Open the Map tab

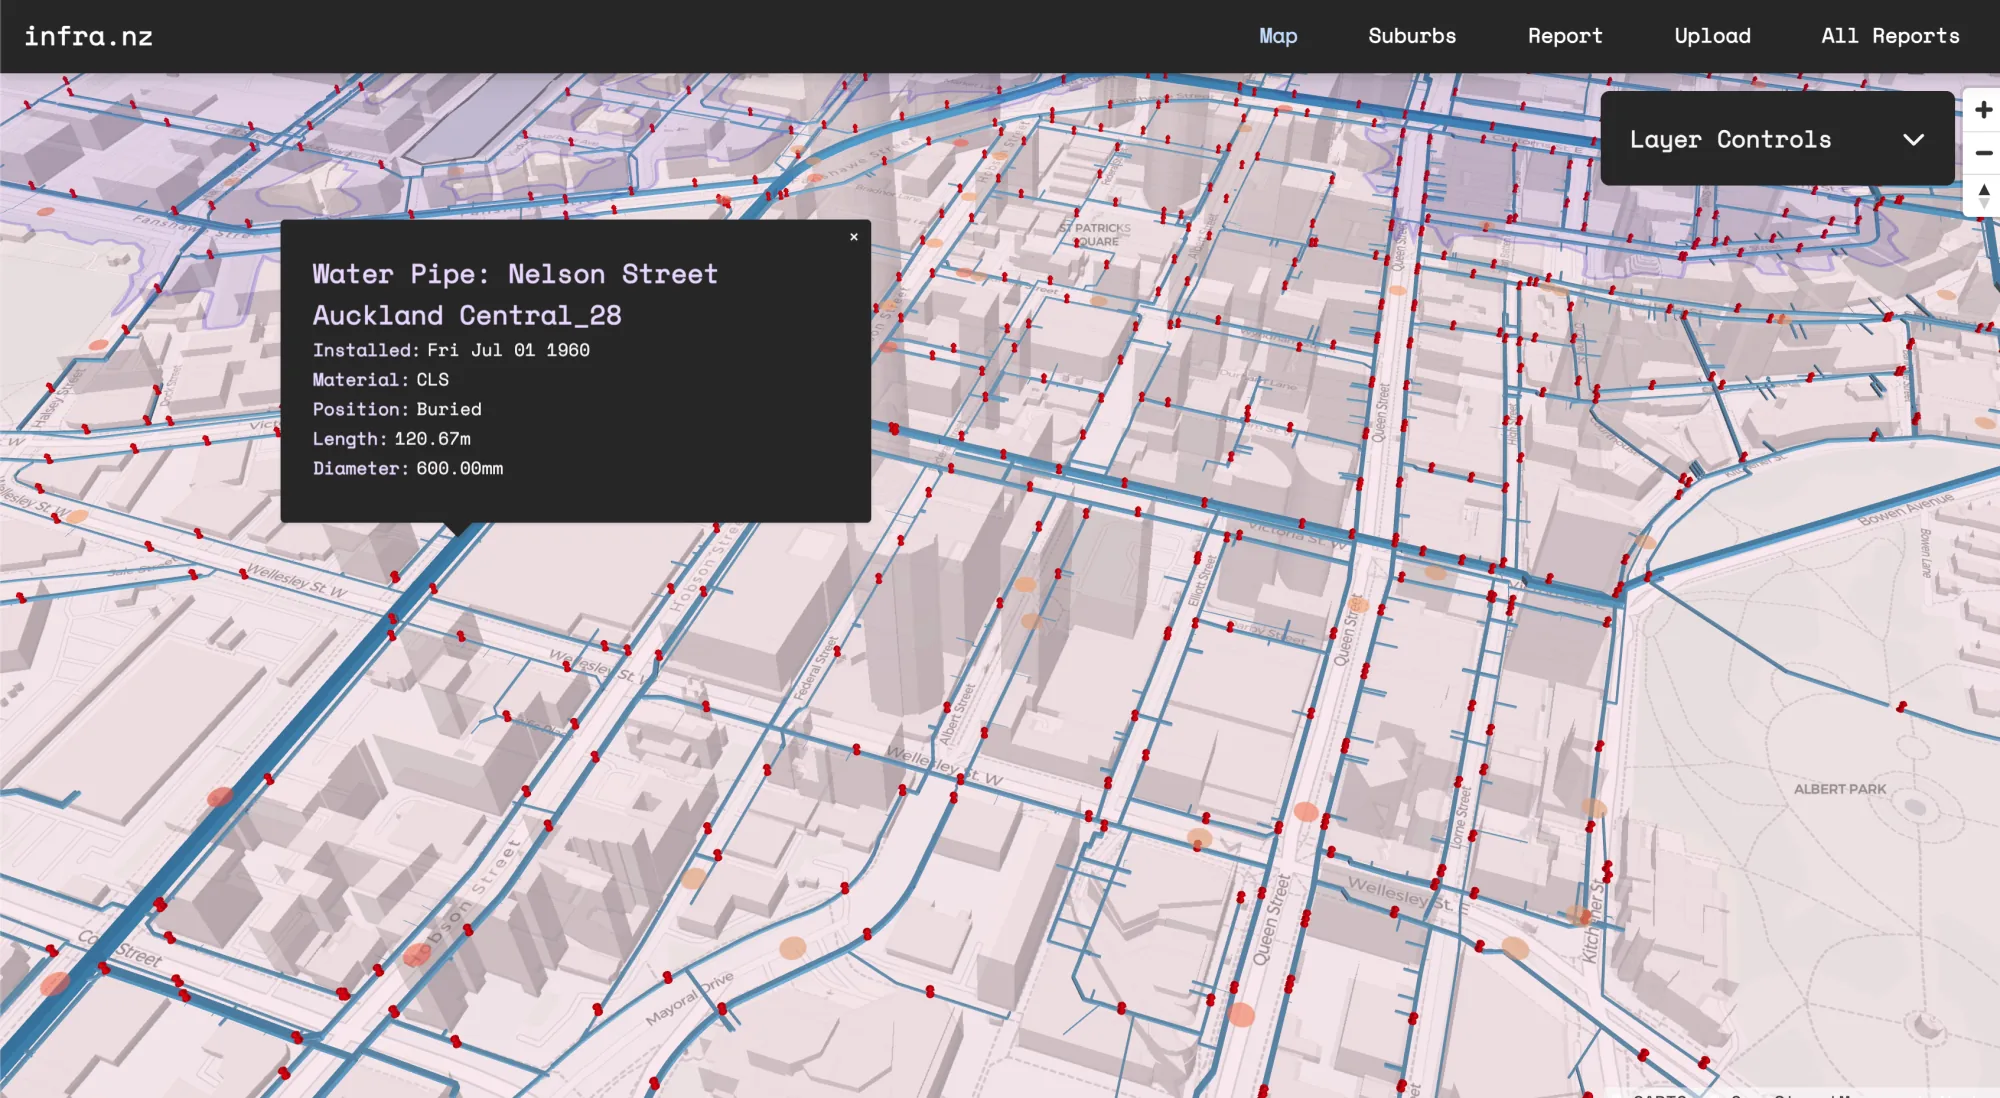pos(1278,36)
